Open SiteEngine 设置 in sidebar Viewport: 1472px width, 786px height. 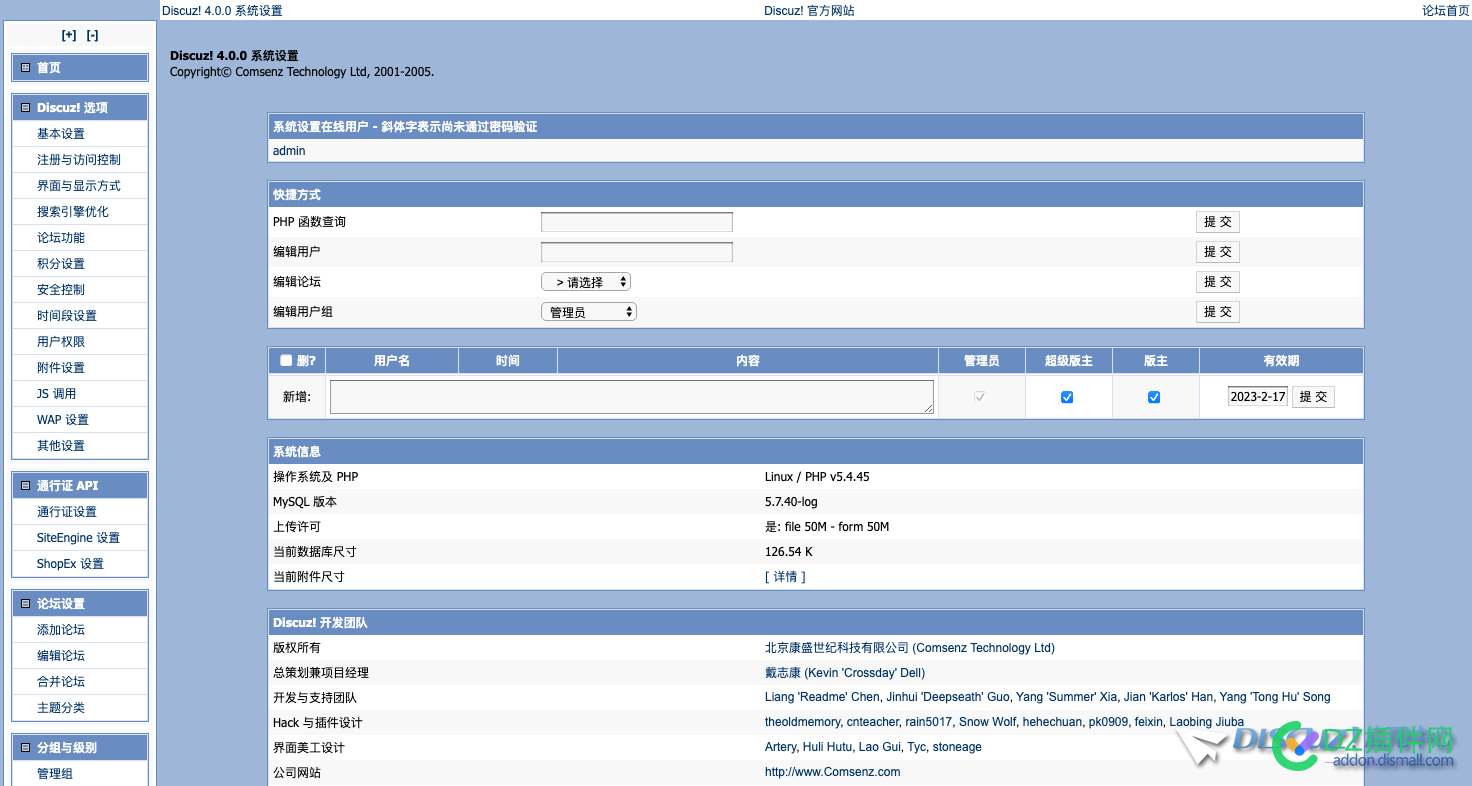pyautogui.click(x=78, y=538)
